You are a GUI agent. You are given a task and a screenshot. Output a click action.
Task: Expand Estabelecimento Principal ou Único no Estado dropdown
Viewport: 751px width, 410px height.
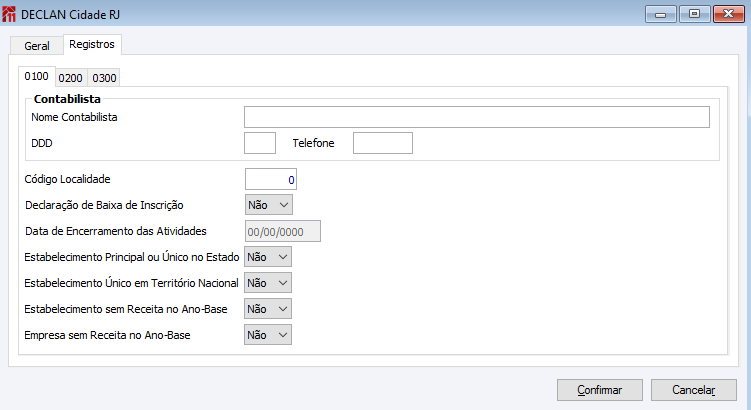[268, 257]
